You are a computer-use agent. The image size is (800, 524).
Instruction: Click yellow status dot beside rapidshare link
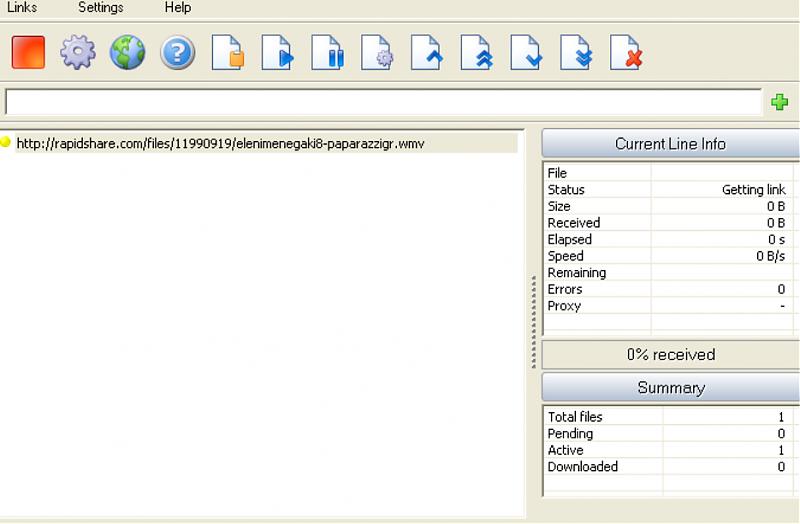click(6, 142)
